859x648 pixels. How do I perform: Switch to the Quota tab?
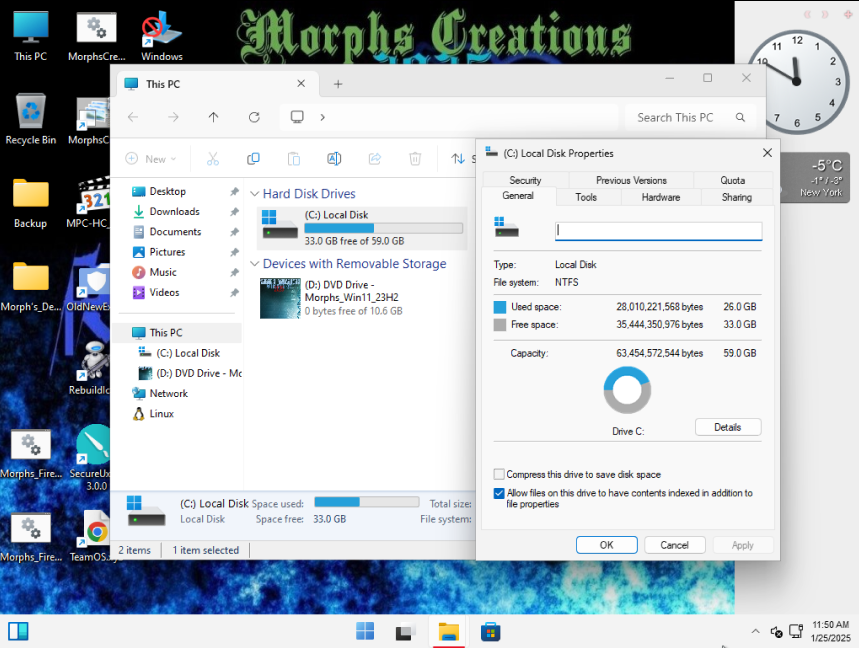[x=732, y=180]
